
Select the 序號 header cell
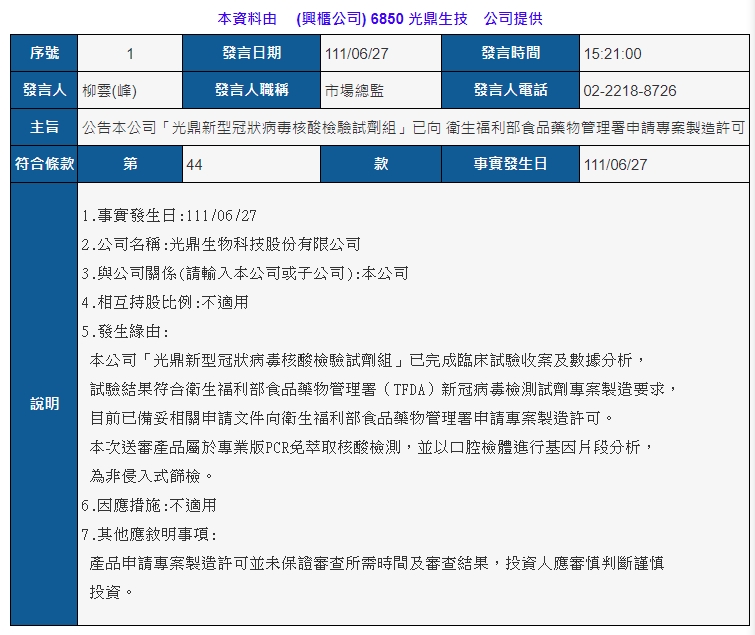click(x=44, y=54)
